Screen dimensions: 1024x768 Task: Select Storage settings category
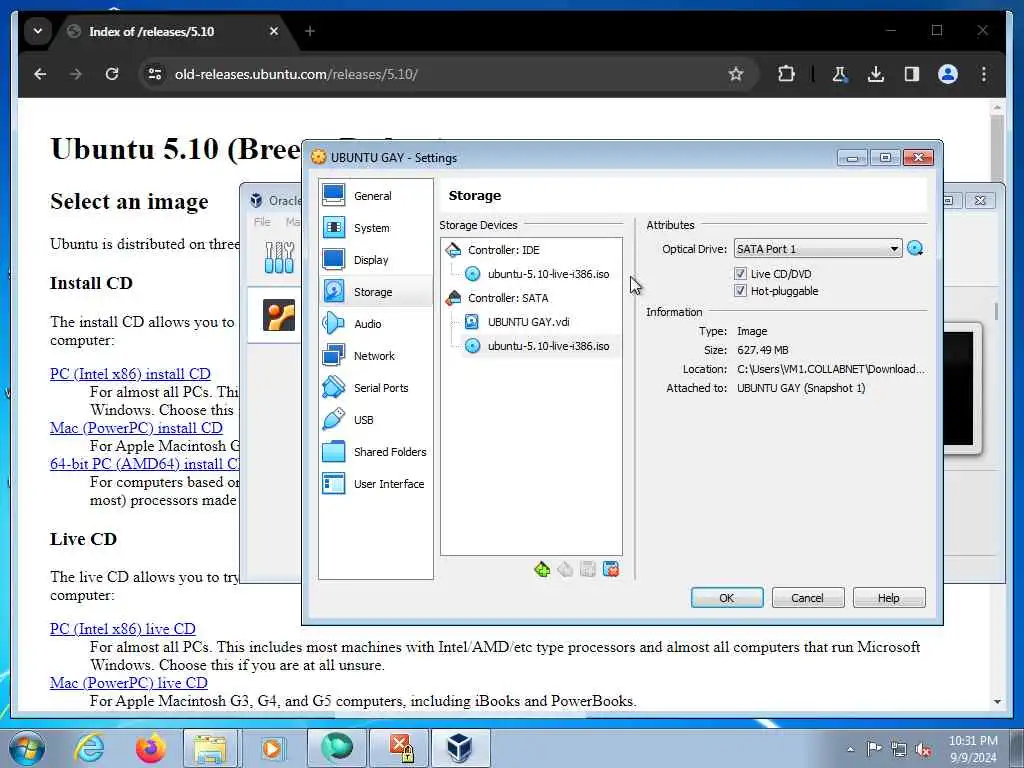(x=376, y=292)
